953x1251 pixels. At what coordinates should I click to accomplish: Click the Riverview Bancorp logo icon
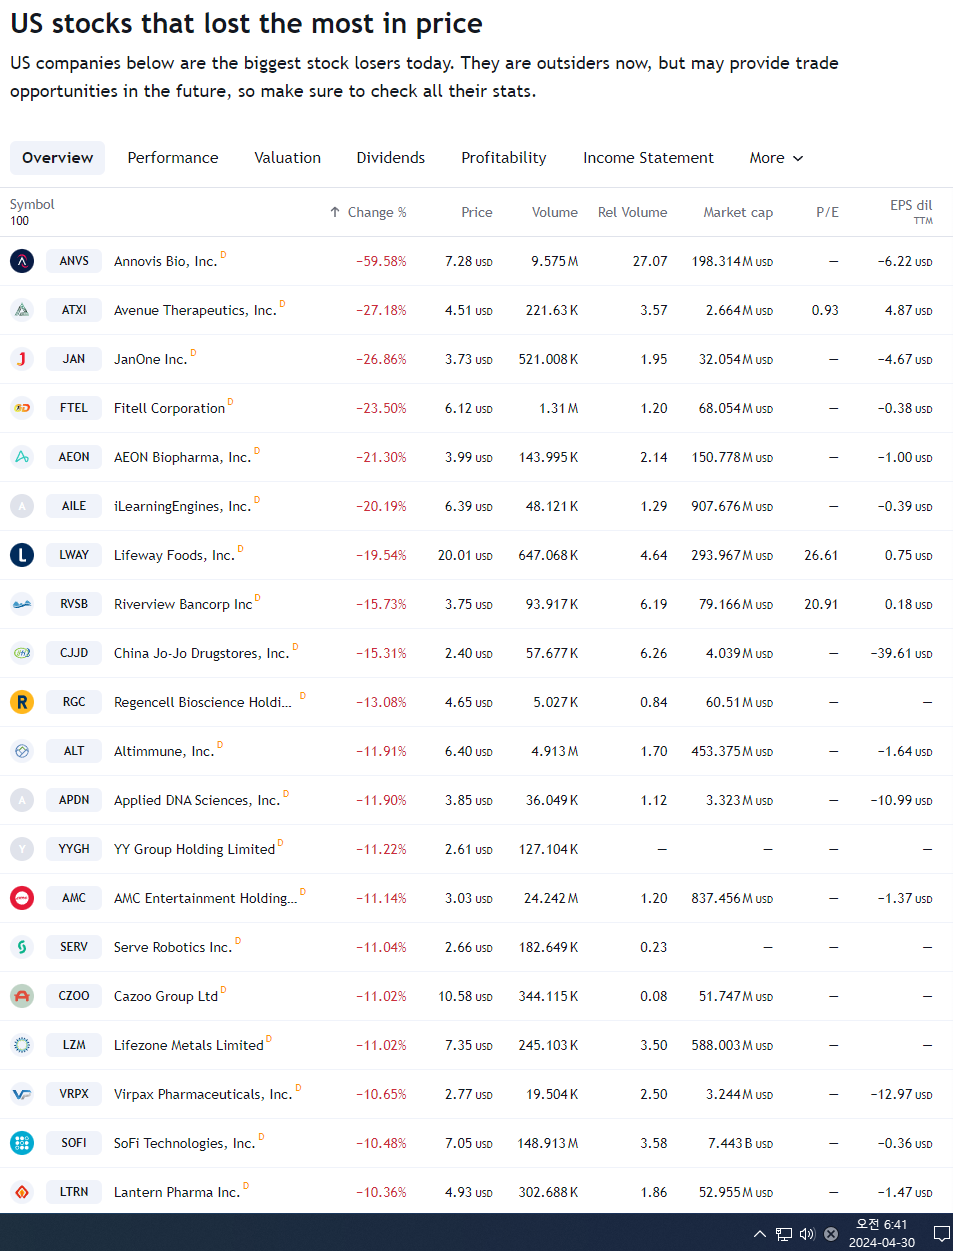pos(22,604)
